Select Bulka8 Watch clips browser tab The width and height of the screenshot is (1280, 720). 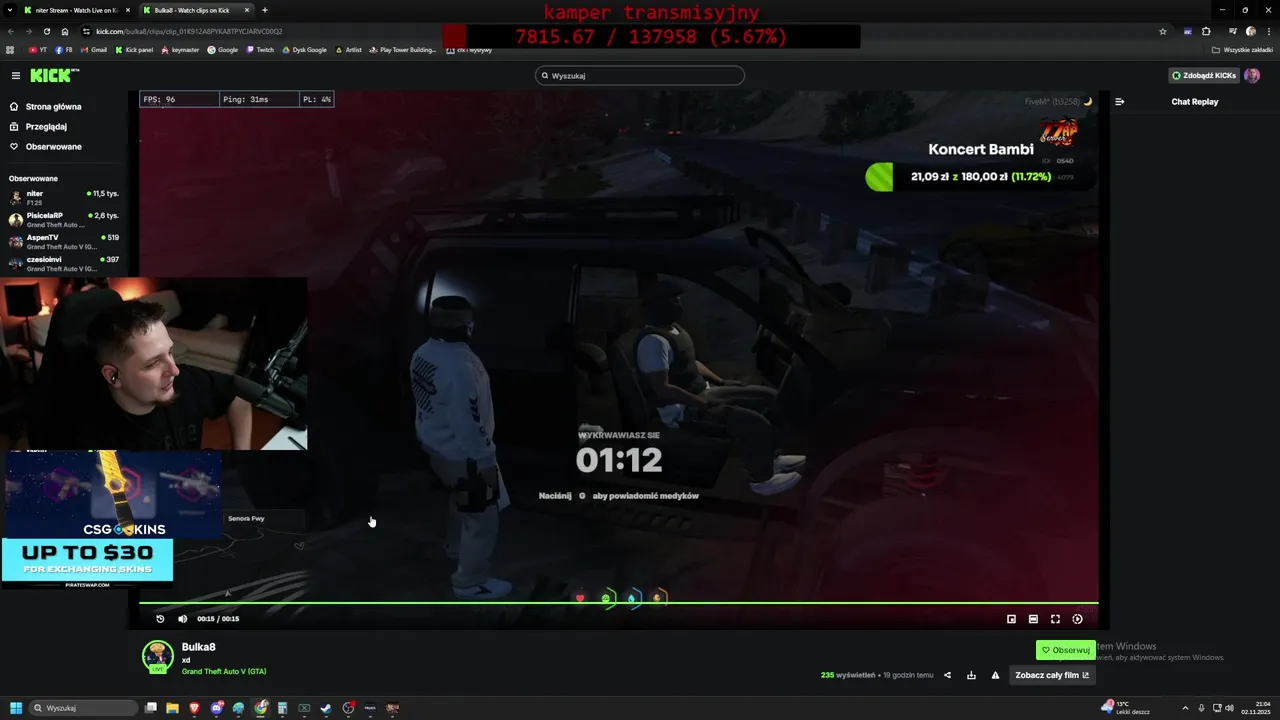coord(195,10)
